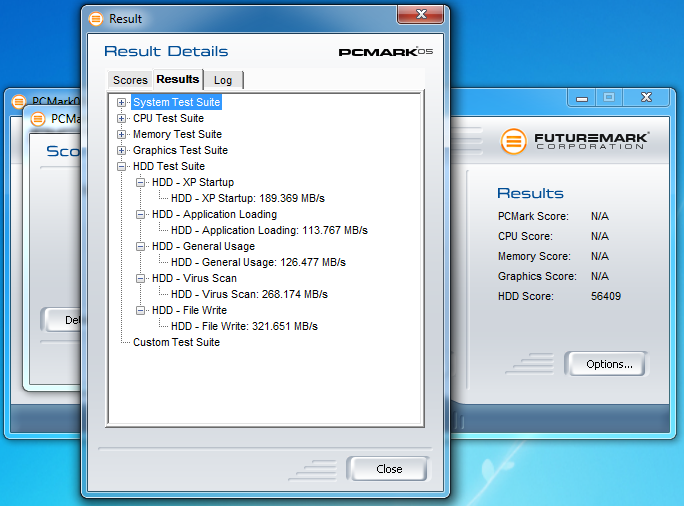Collapse the HDD - Virus Scan node
The height and width of the screenshot is (506, 684).
click(140, 278)
